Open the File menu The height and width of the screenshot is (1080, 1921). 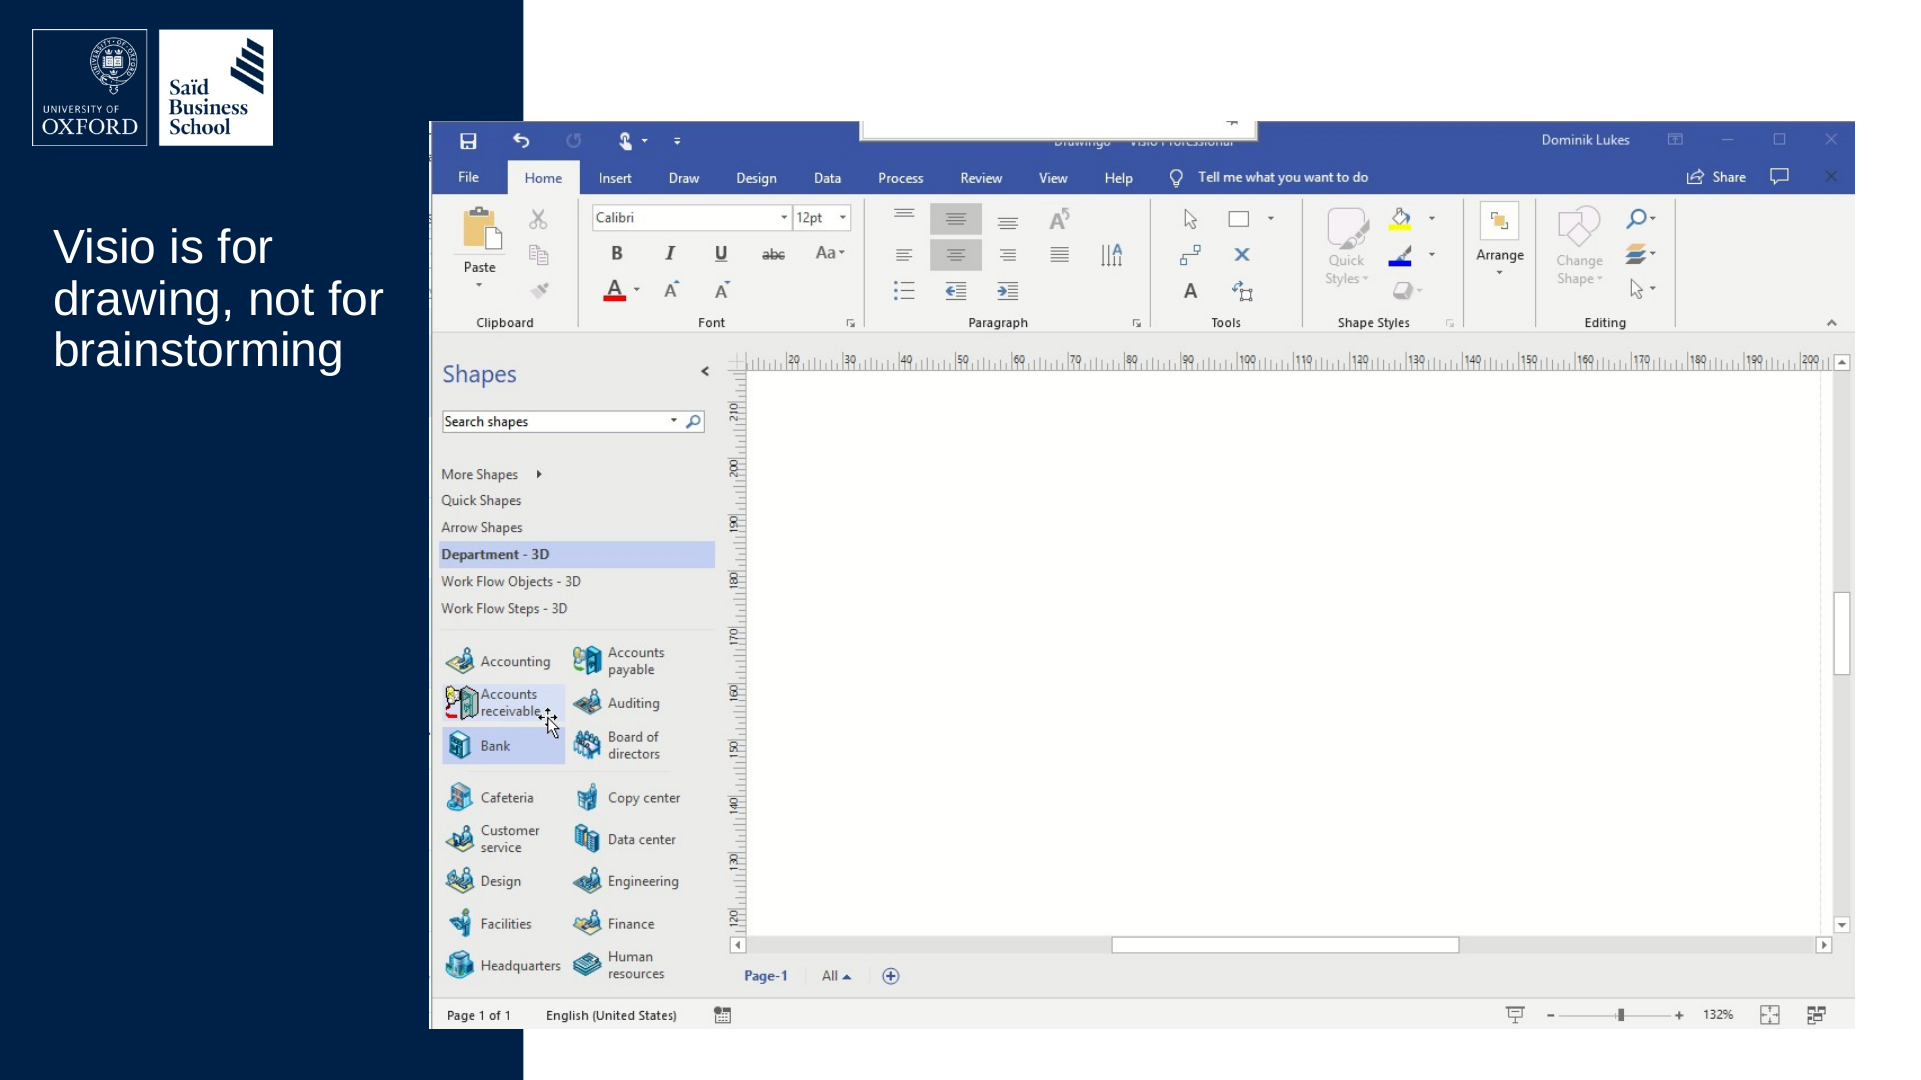468,177
